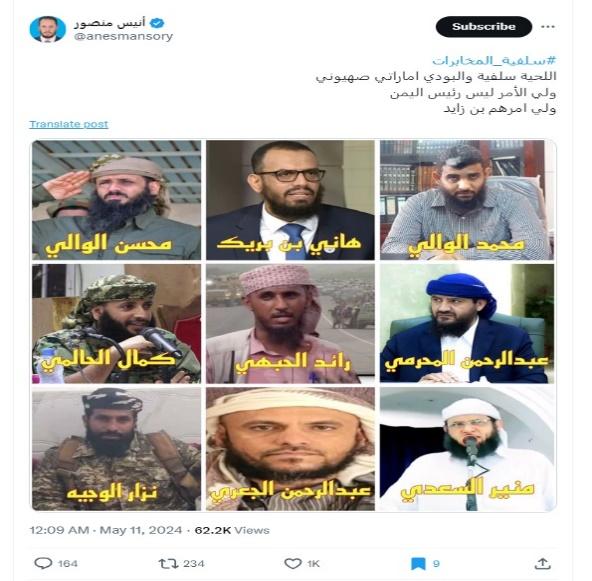Click the blue verified badge
The width and height of the screenshot is (592, 581).
(x=157, y=23)
